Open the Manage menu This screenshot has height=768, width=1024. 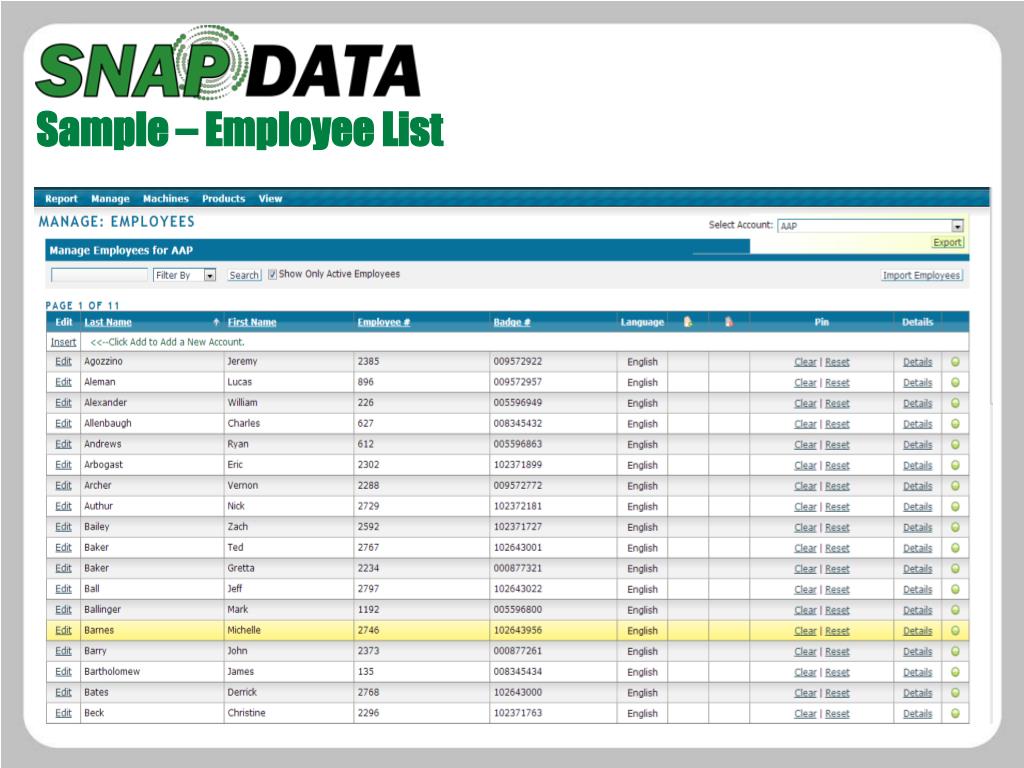(110, 199)
